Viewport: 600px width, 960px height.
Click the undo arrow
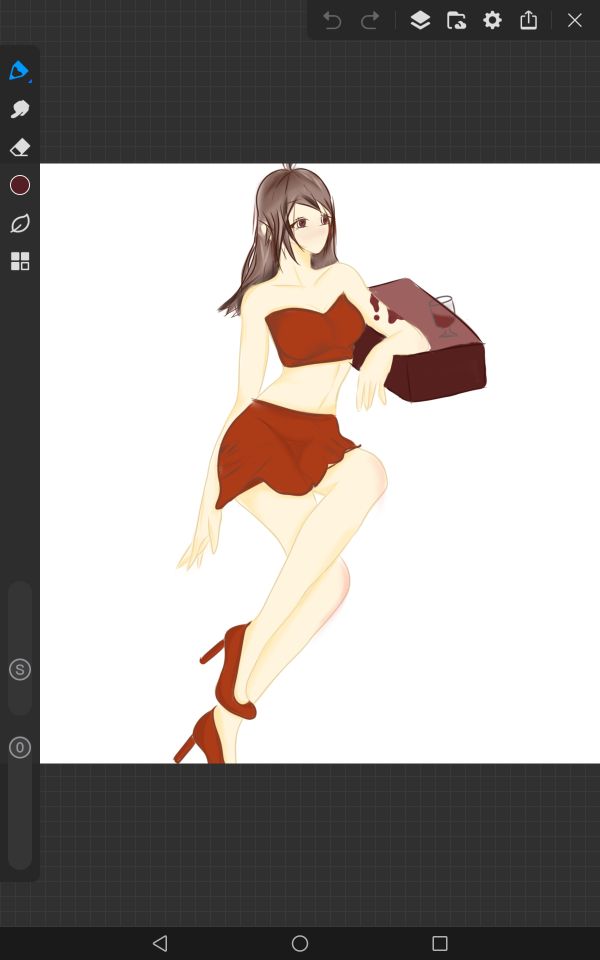[x=332, y=21]
